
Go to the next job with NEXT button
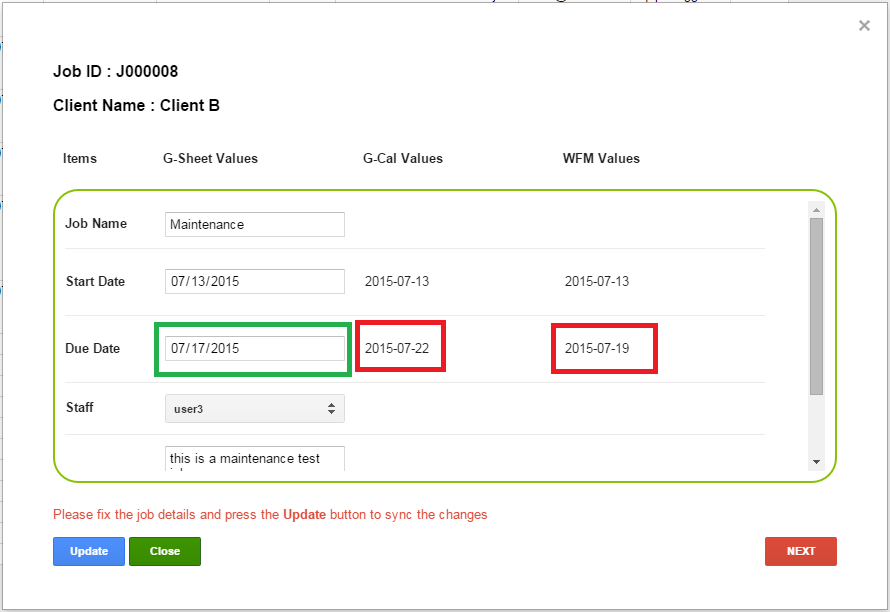tap(800, 551)
